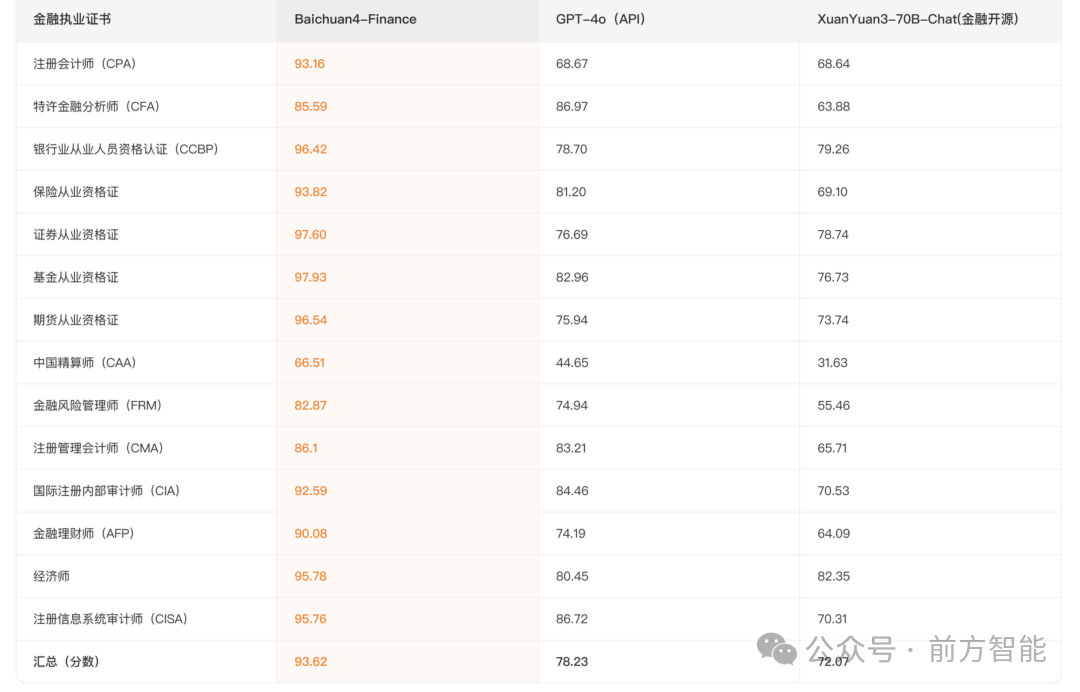
Task: Click the 基金从业资格证 score 82.96
Action: pos(572,277)
